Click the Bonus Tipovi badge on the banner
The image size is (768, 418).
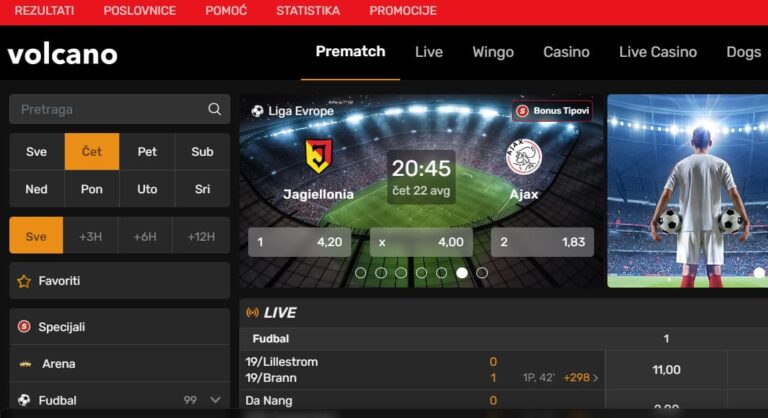point(552,111)
